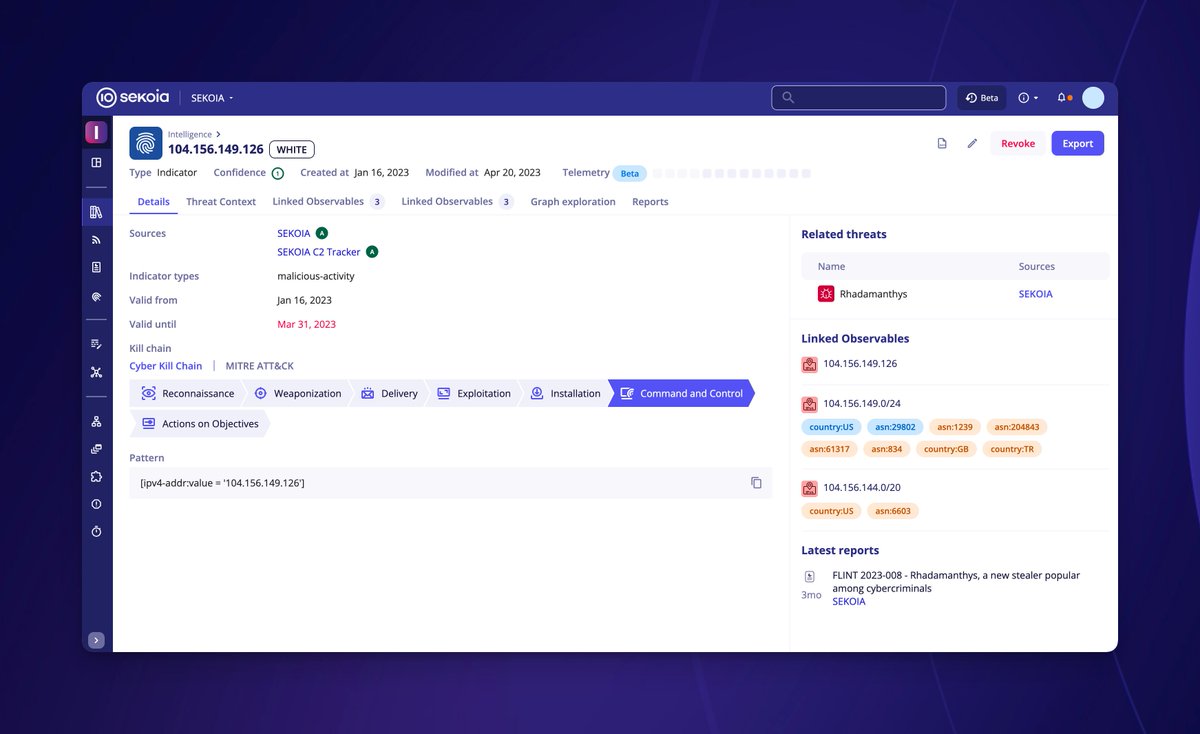Open the stacked devices icon in sidebar
1200x734 pixels.
96,449
